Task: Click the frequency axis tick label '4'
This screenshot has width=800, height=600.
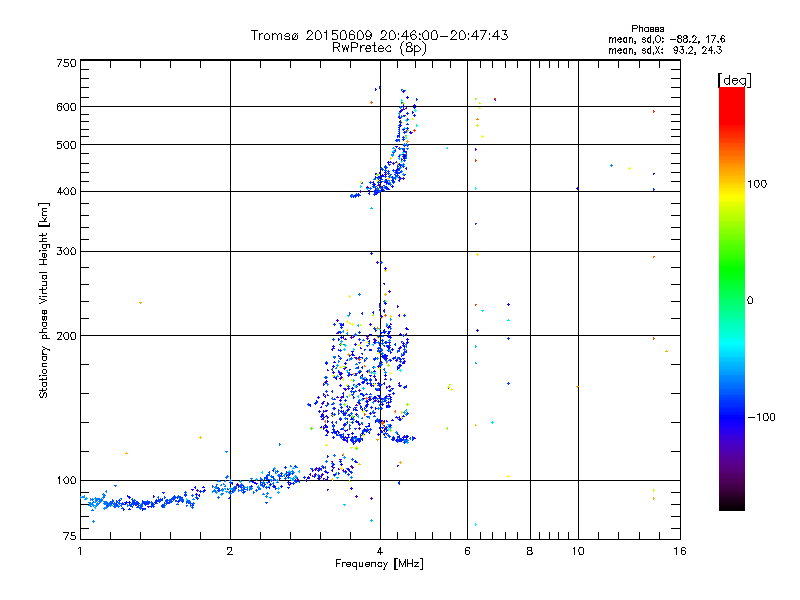Action: coord(380,551)
